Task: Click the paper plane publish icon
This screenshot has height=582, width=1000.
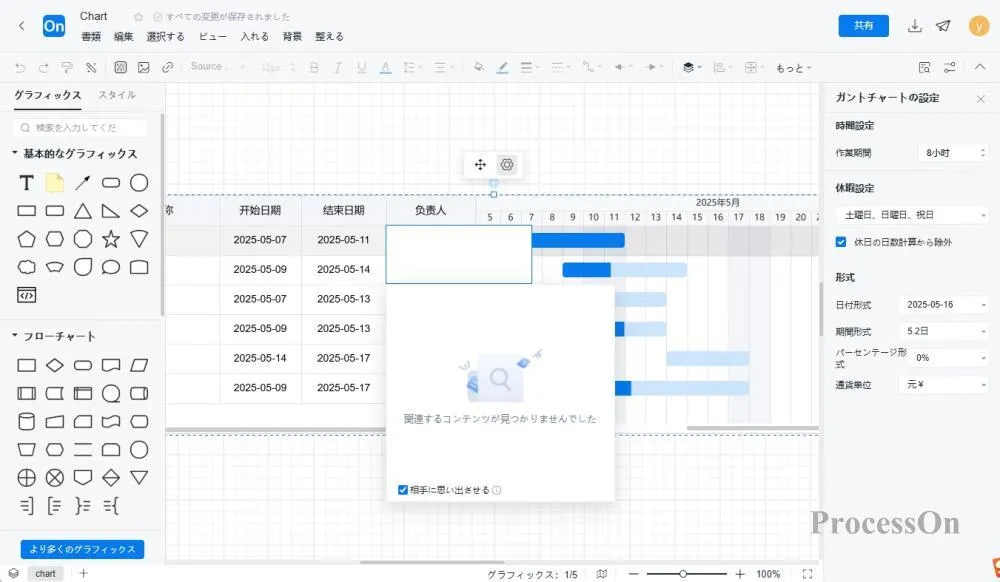Action: 943,25
